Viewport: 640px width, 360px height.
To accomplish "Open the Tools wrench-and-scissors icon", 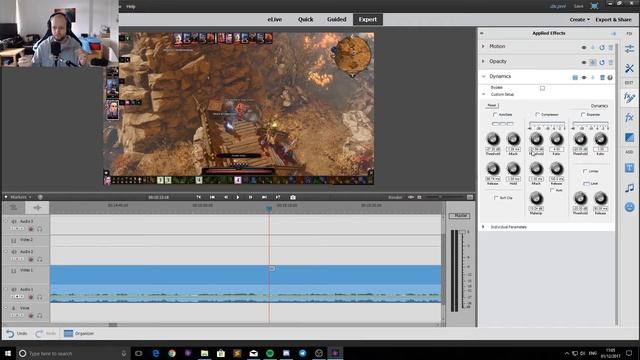I will pos(629,68).
